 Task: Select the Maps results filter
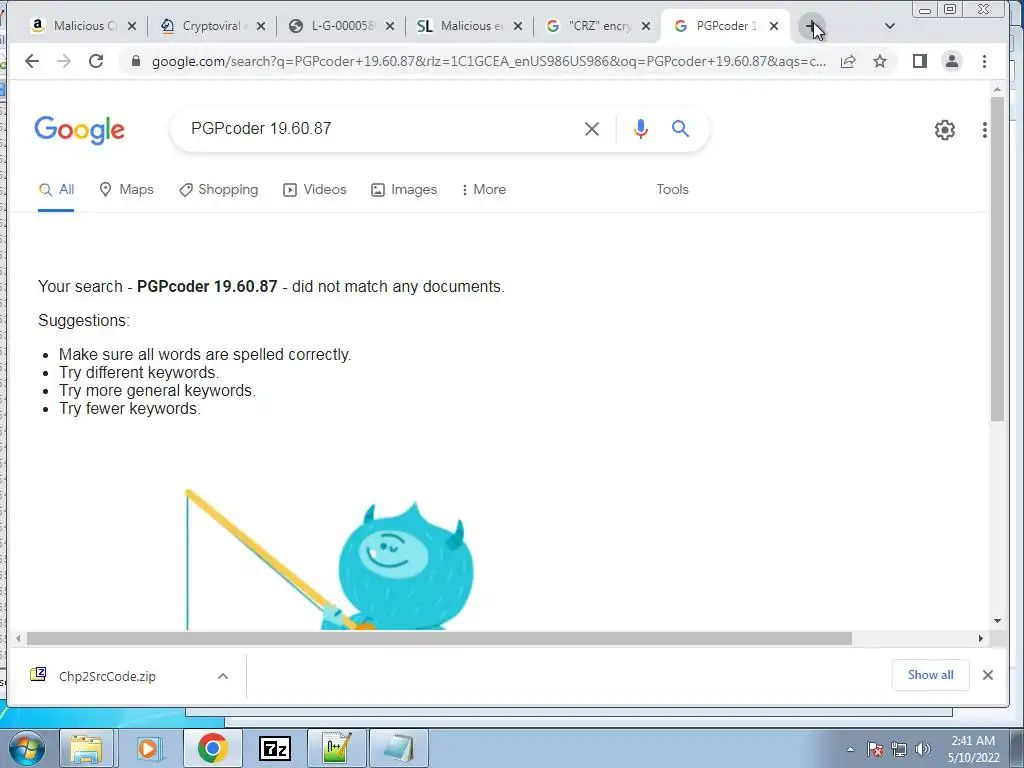(126, 189)
